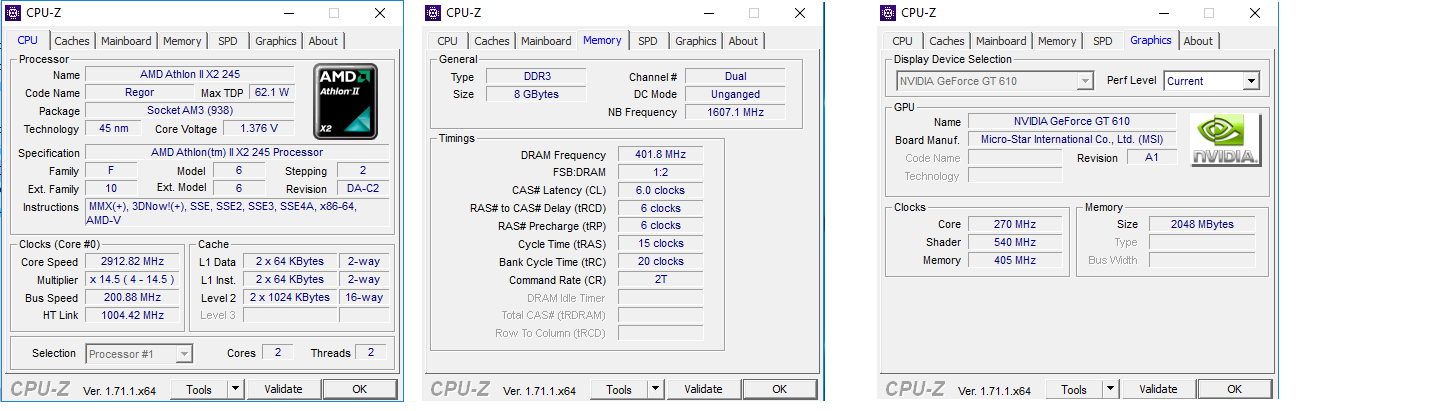Open Tools dropdown arrow in Graphics window
The width and height of the screenshot is (1434, 411).
point(1110,389)
